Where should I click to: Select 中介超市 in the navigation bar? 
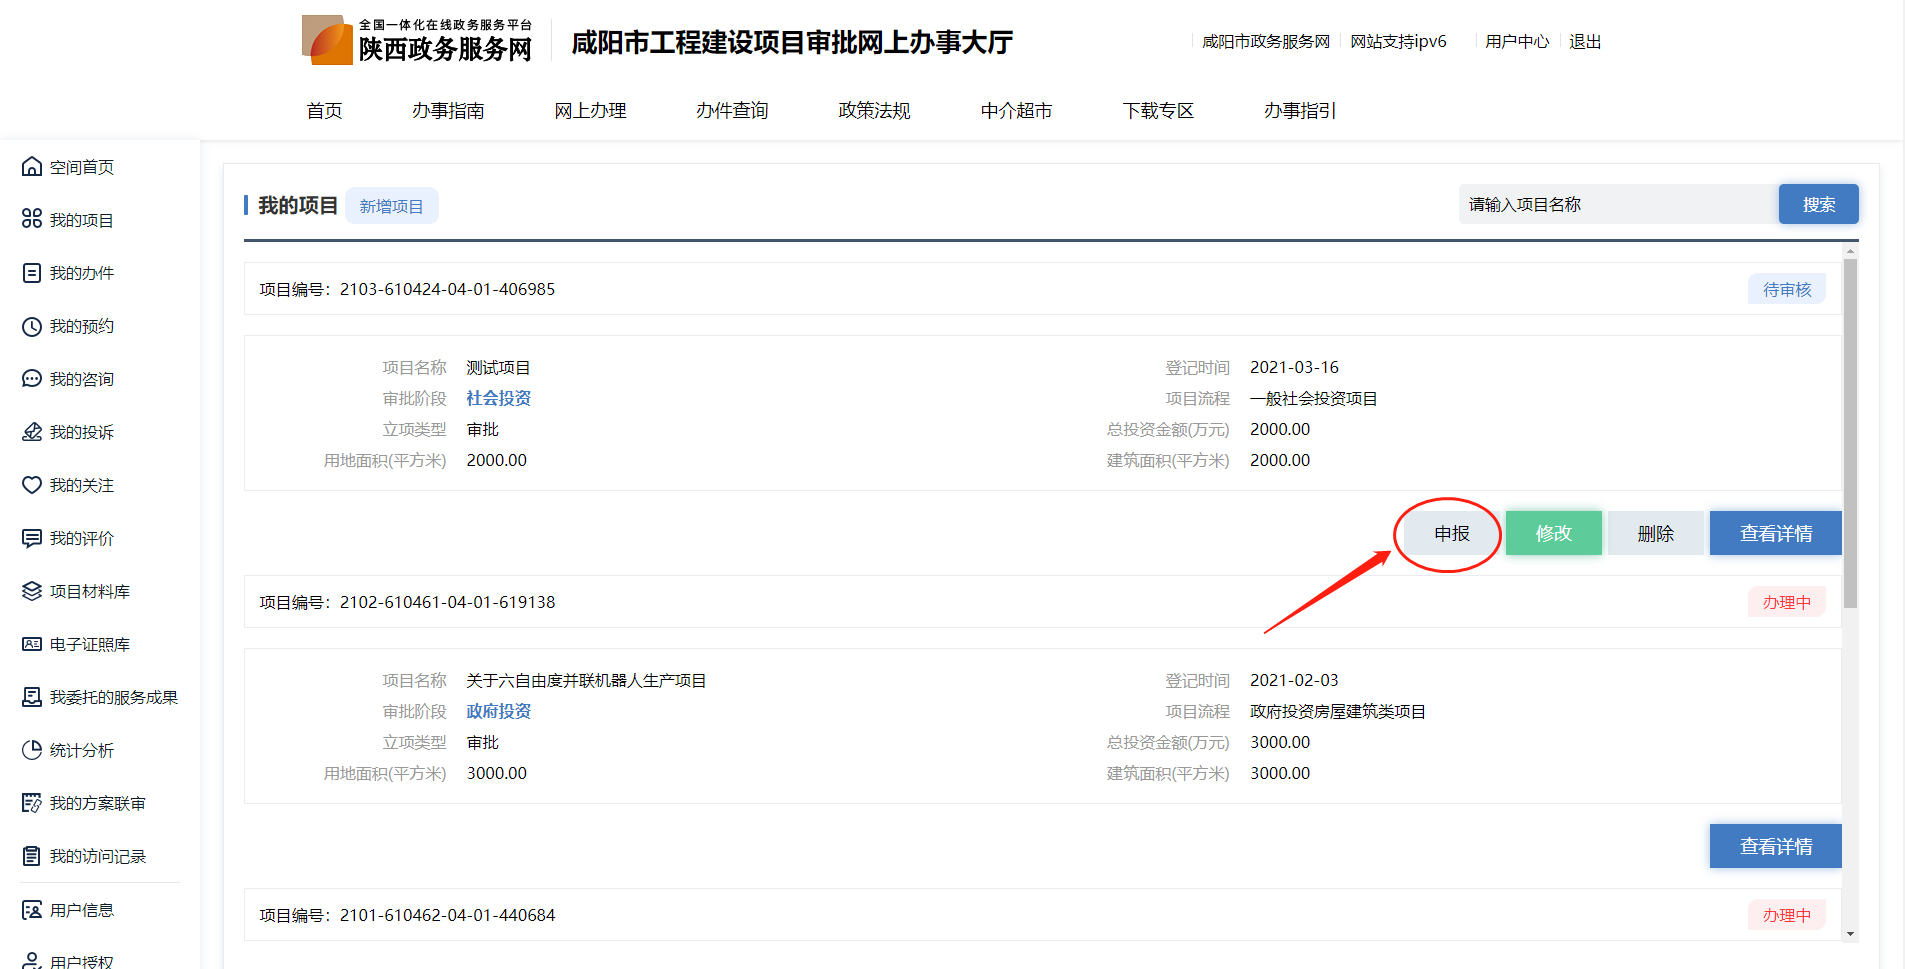click(x=1016, y=111)
